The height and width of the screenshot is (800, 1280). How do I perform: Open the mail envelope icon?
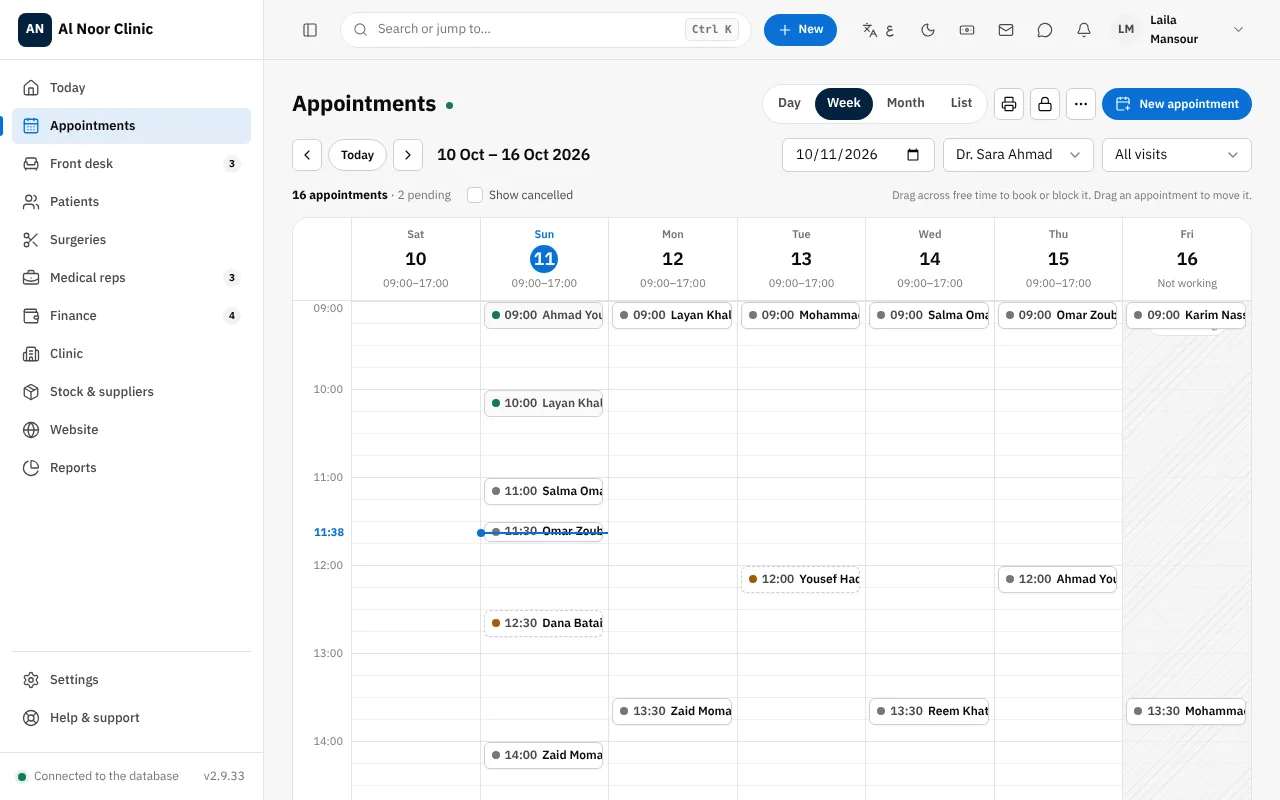click(1006, 30)
